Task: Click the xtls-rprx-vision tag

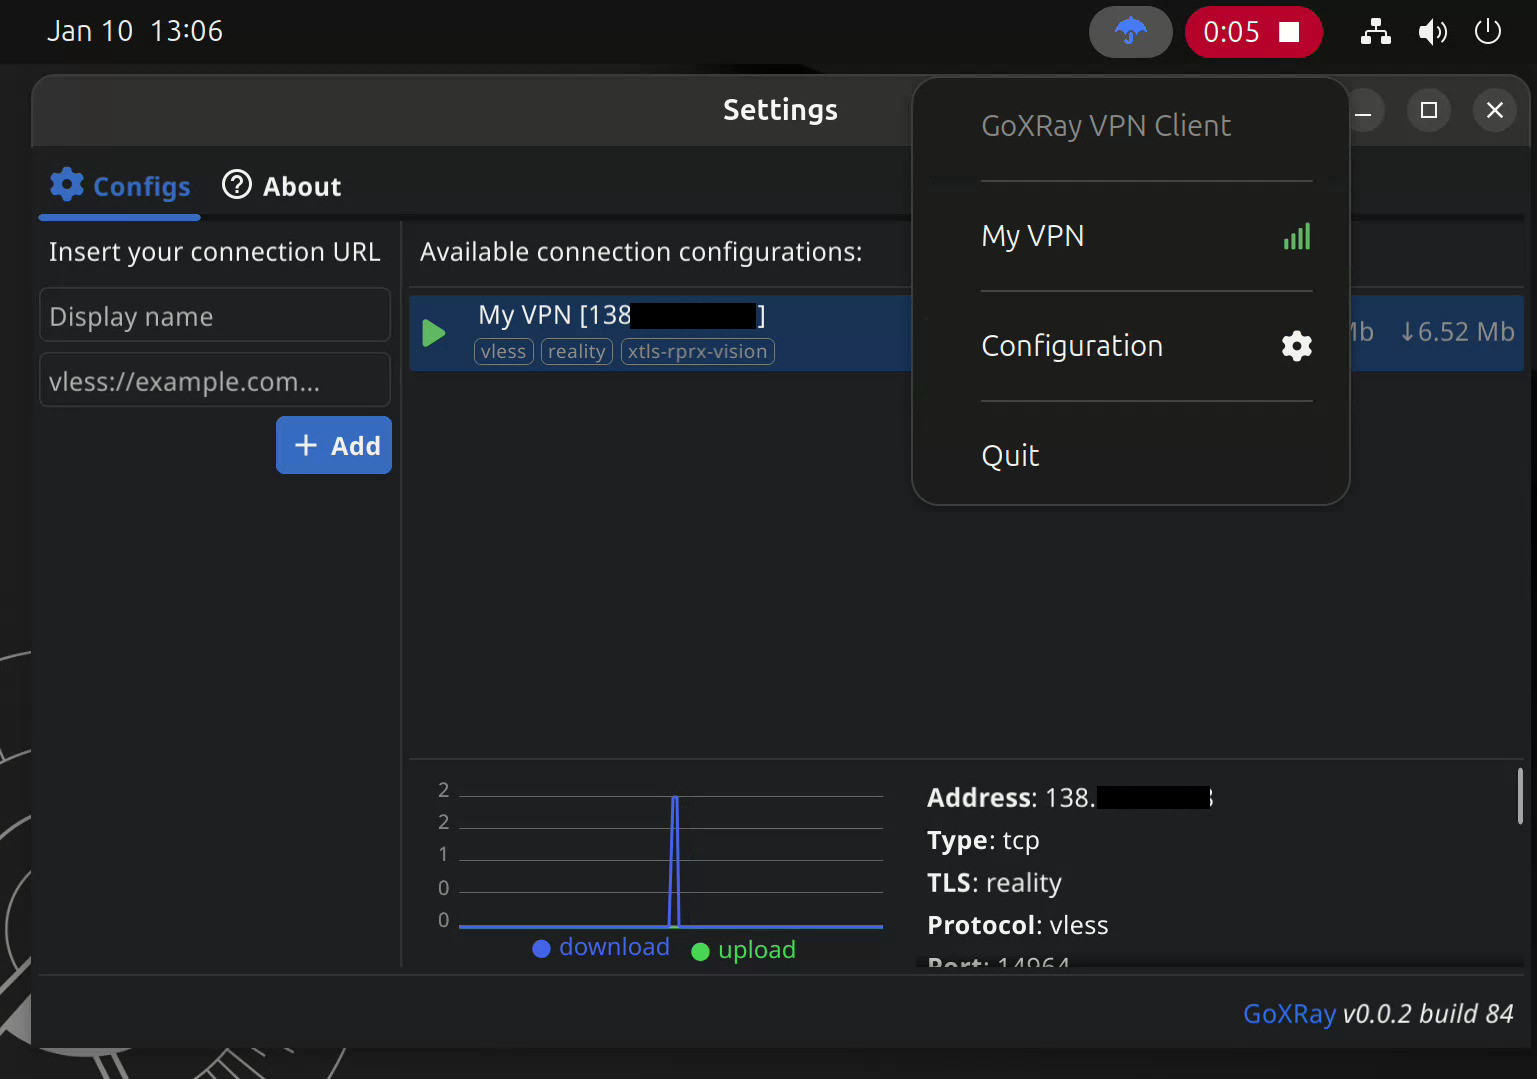Action: point(697,352)
